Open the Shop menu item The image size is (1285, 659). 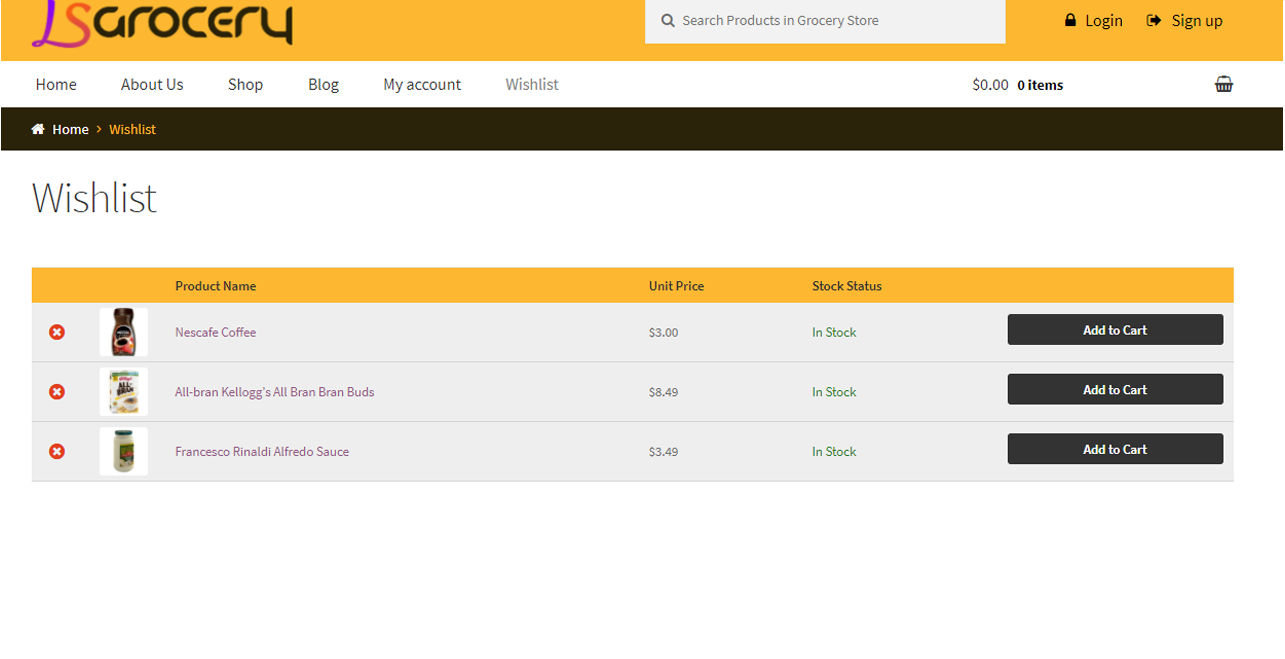[245, 84]
